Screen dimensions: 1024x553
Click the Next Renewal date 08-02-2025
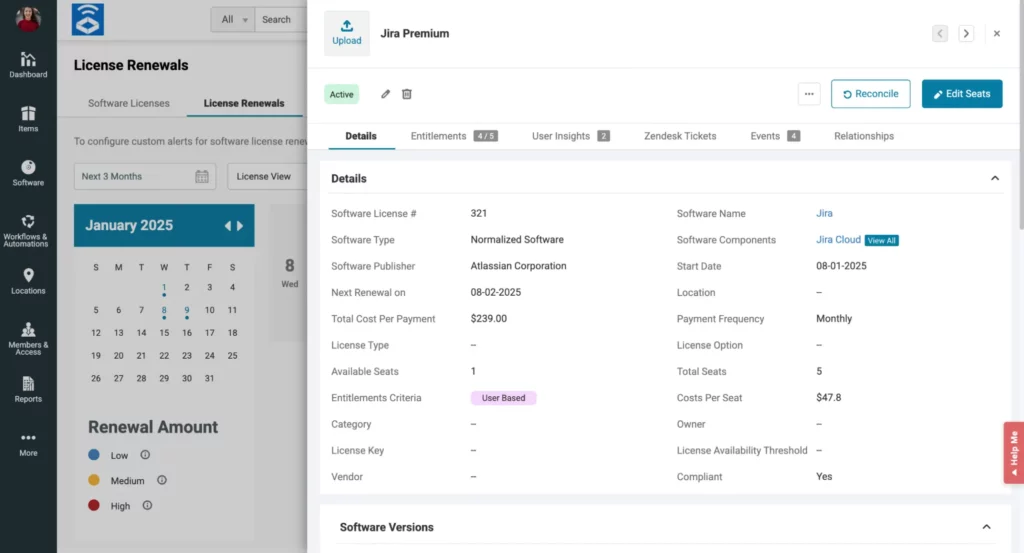[x=496, y=292]
